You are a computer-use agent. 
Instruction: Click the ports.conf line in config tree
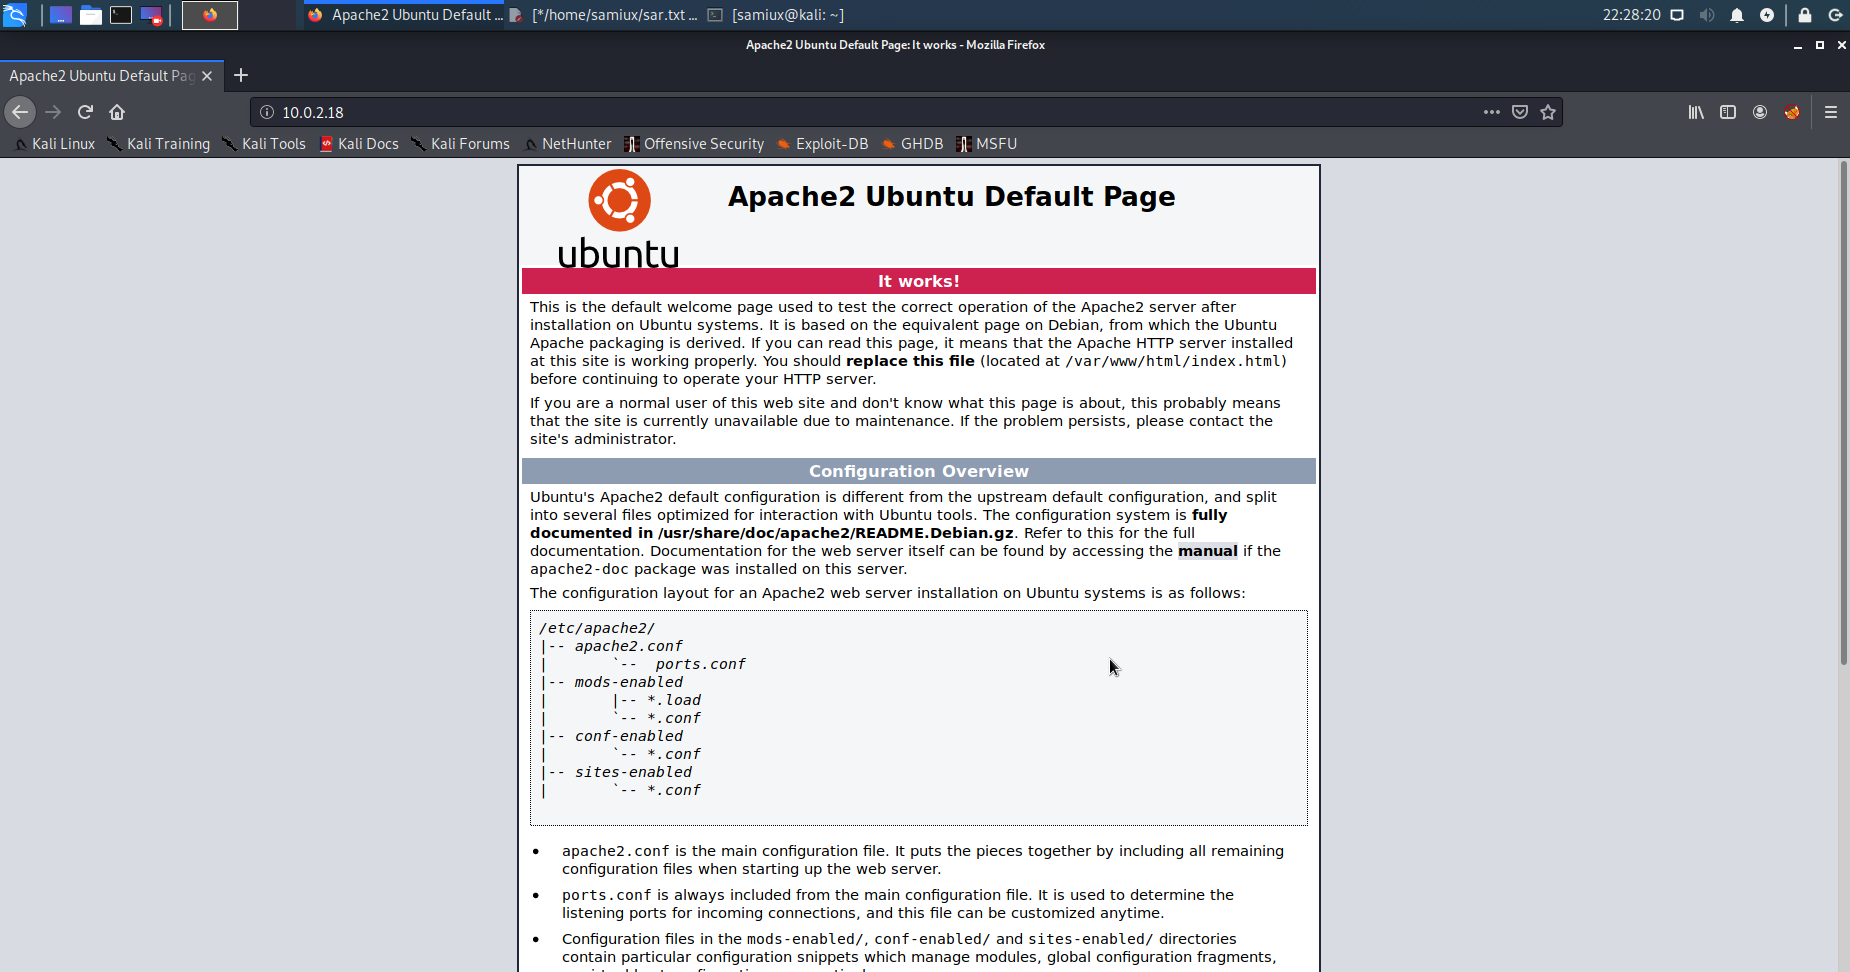(700, 664)
